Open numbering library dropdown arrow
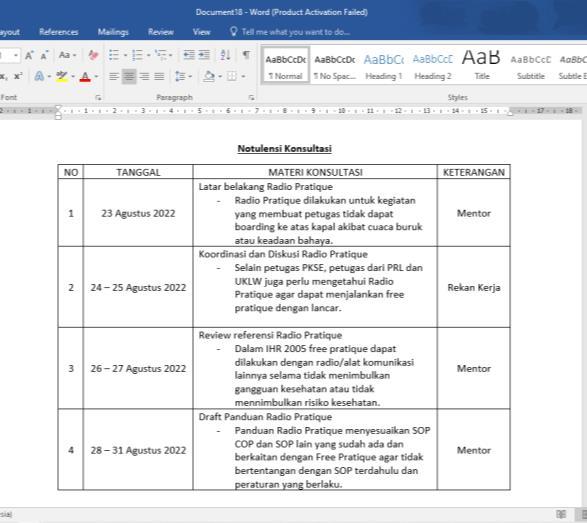This screenshot has width=587, height=523. 149,56
